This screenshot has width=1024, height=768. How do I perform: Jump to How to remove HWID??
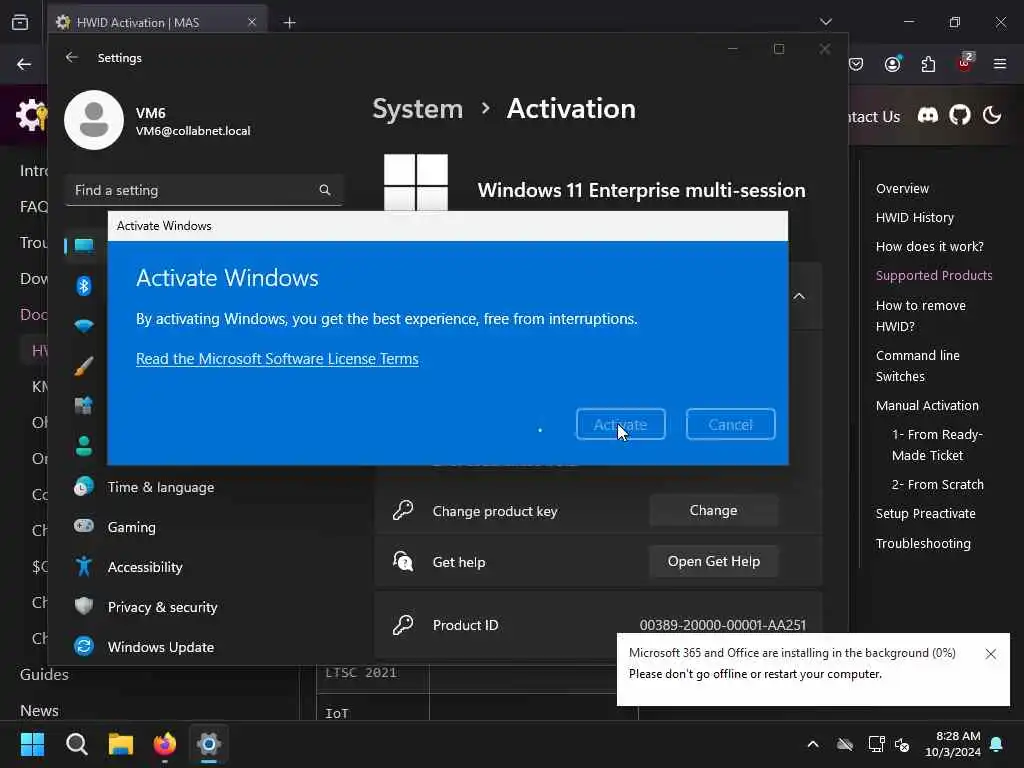[x=921, y=315]
